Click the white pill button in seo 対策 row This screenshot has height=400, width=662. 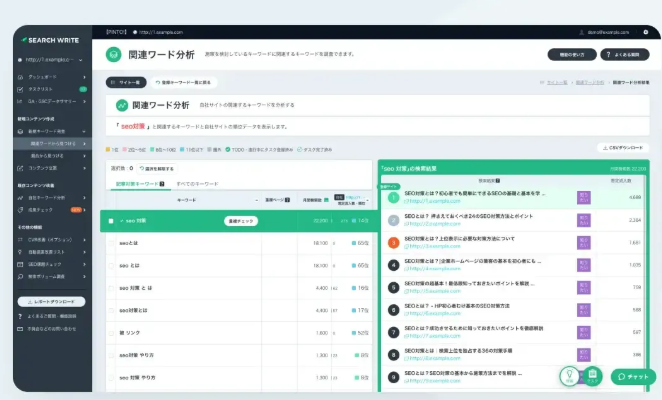pos(241,221)
